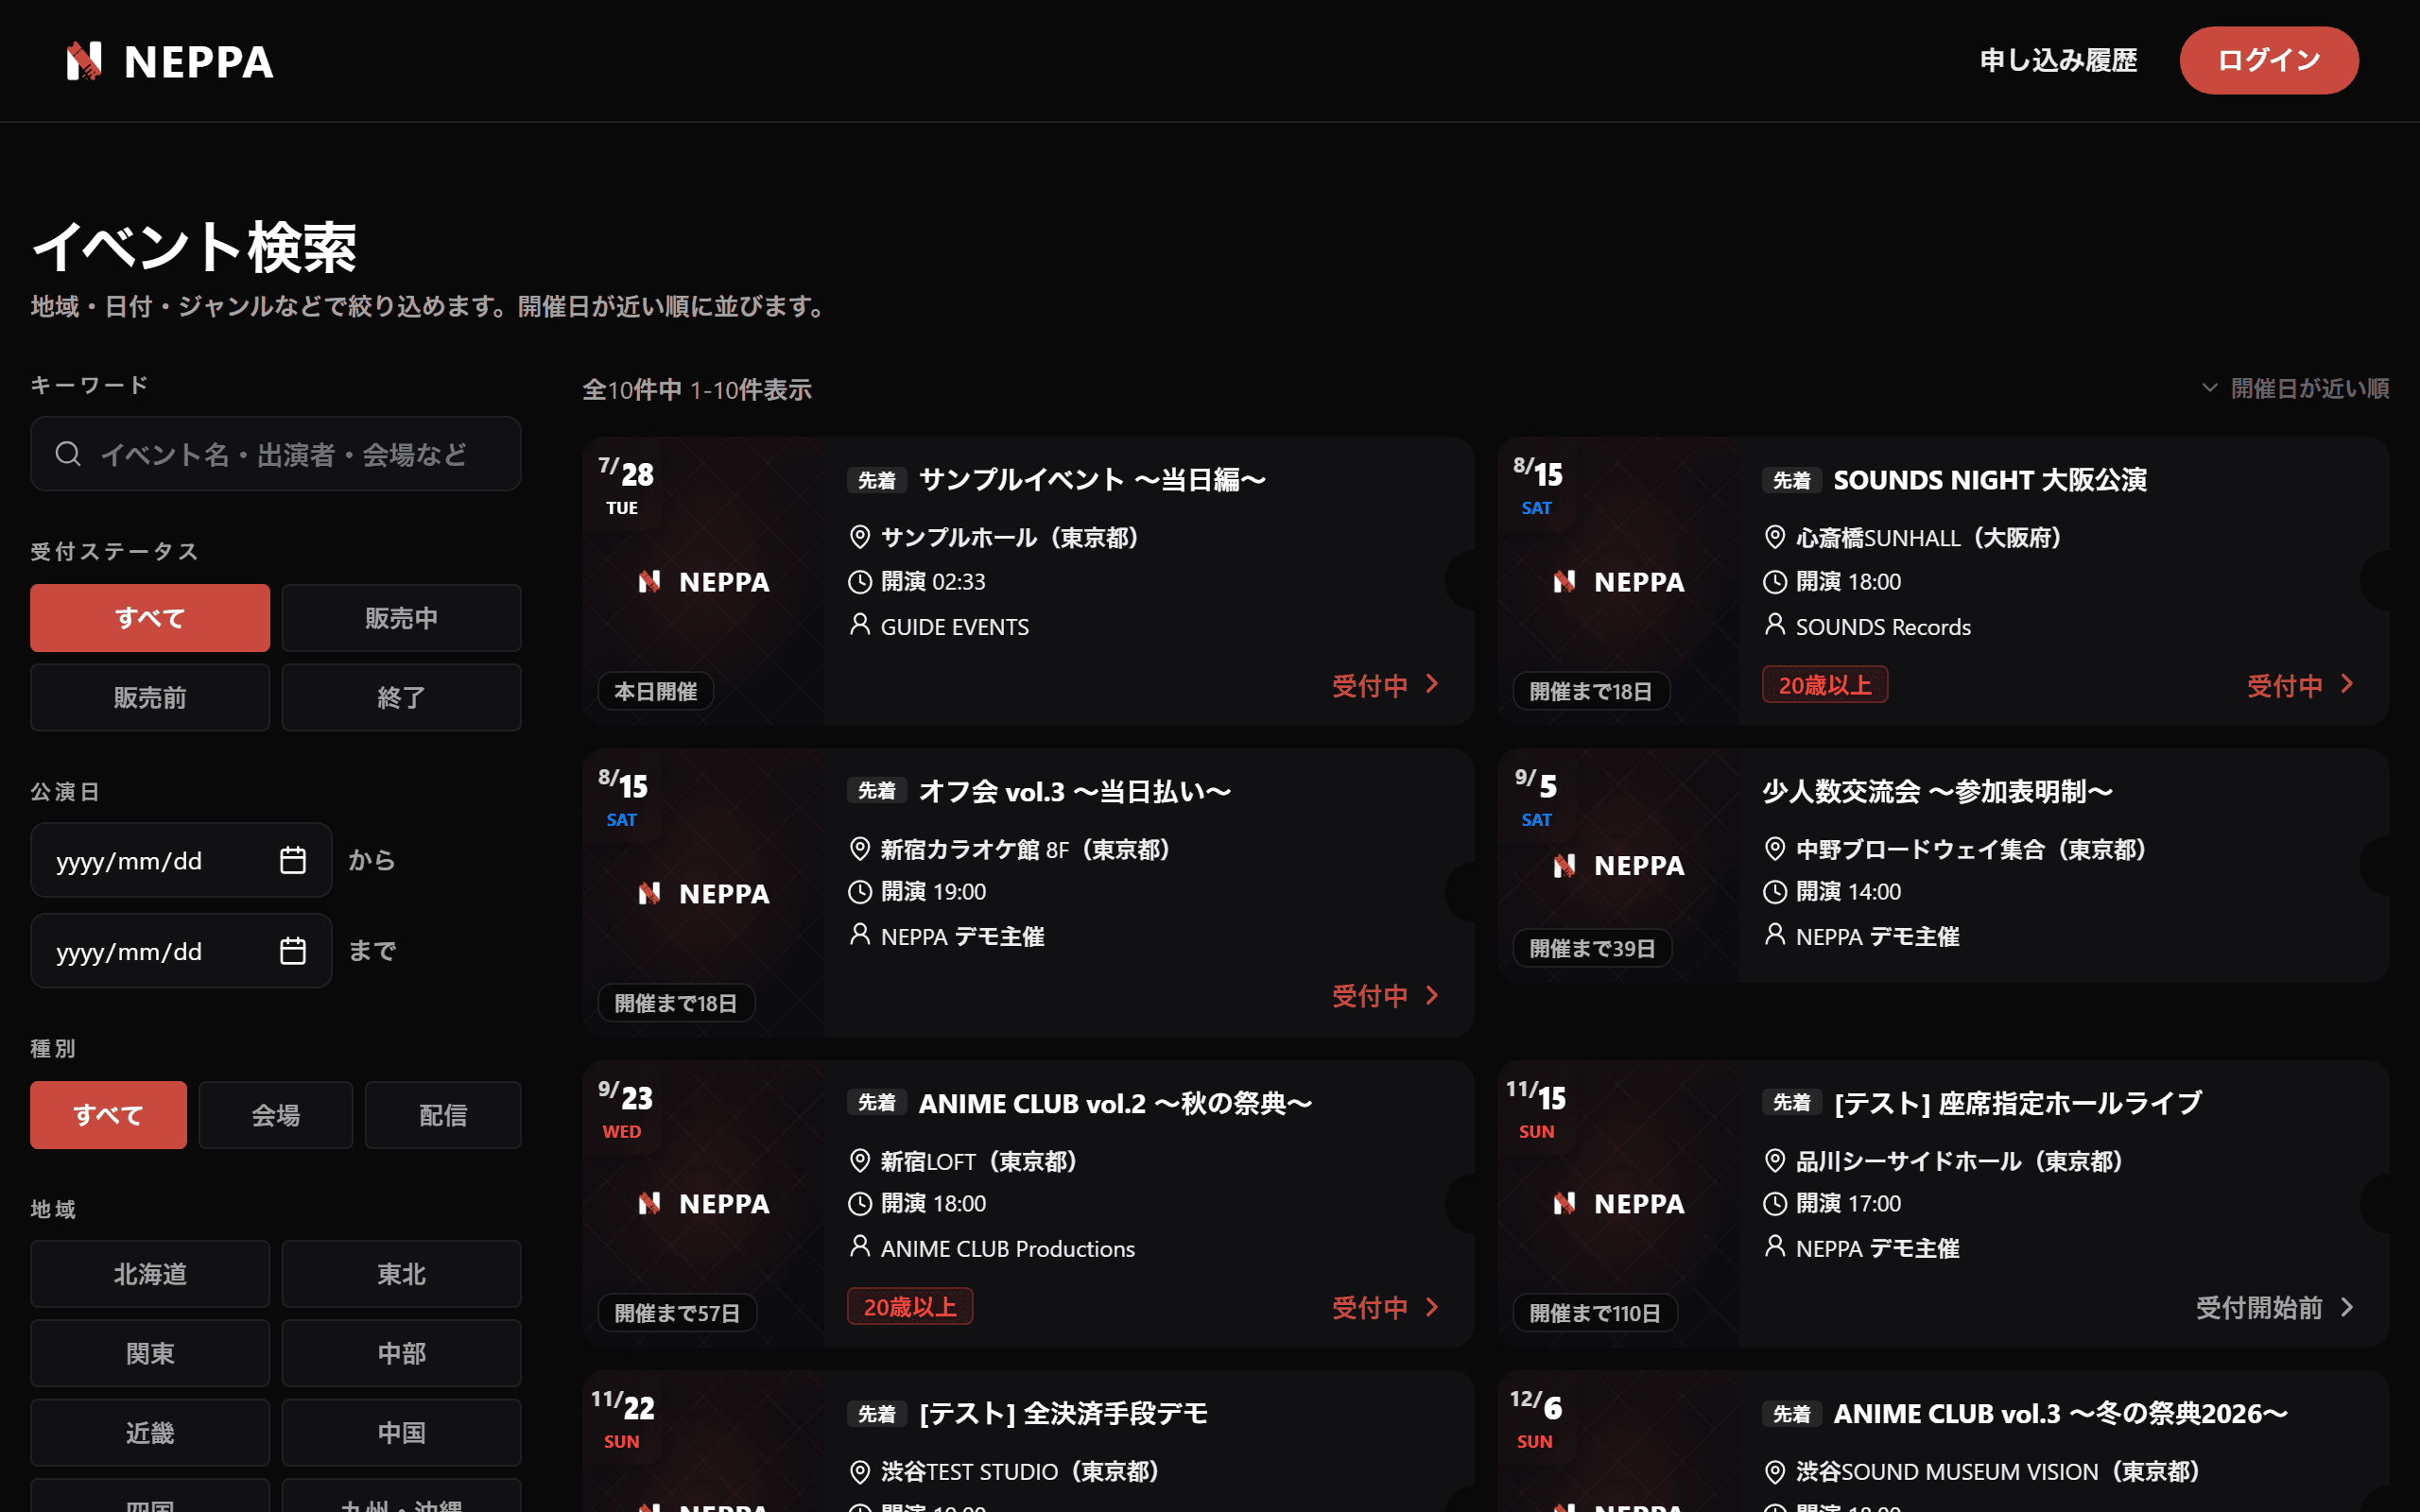2420x1512 pixels.
Task: Click person icon beside SOUNDS Records
Action: pyautogui.click(x=1774, y=625)
